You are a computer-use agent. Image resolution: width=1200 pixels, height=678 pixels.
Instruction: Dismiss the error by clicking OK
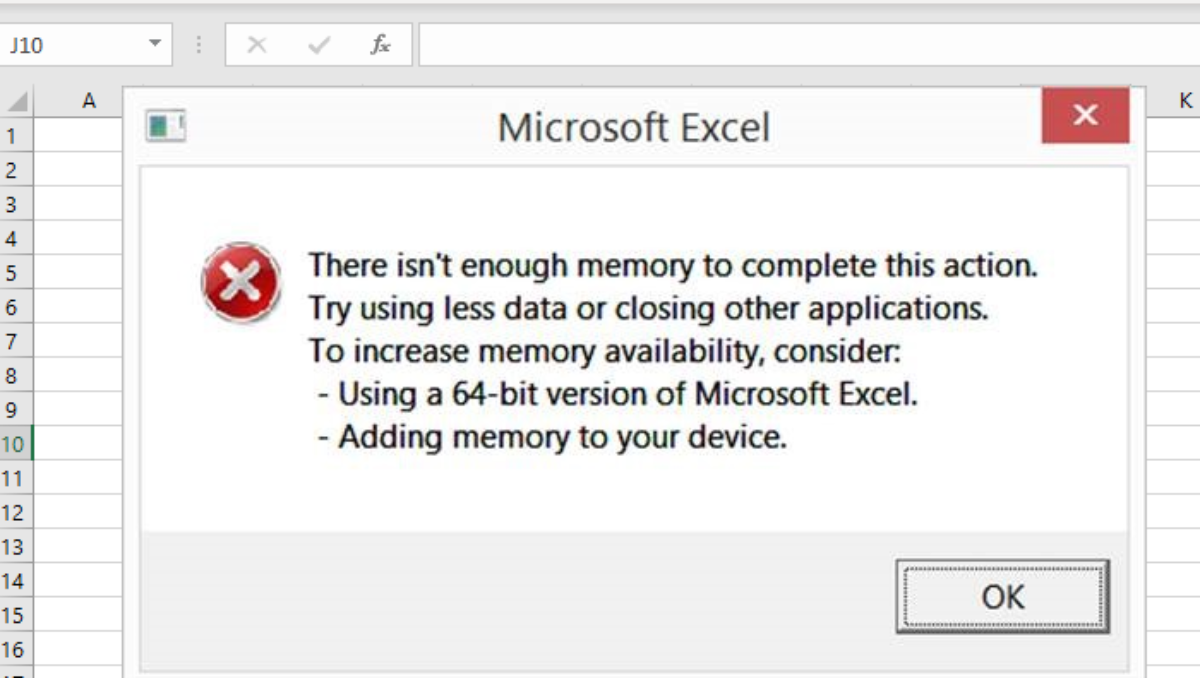pyautogui.click(x=1003, y=596)
